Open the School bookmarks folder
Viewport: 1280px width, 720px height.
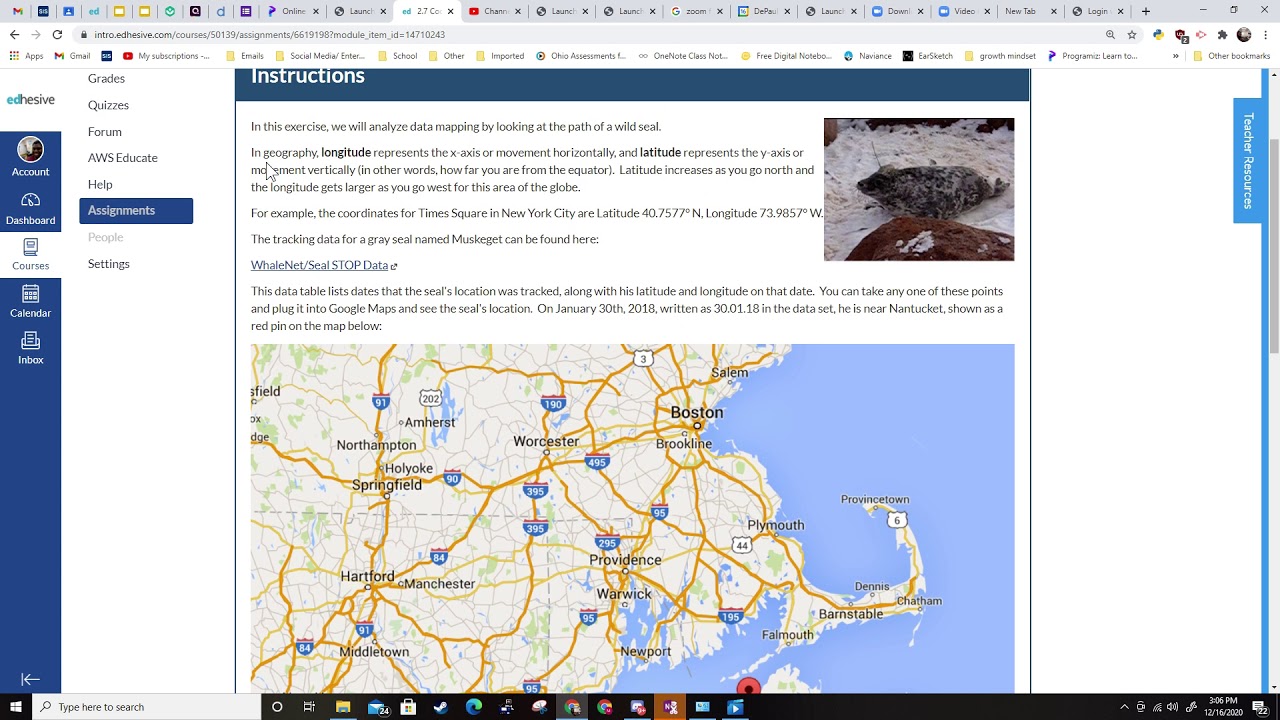tap(397, 56)
